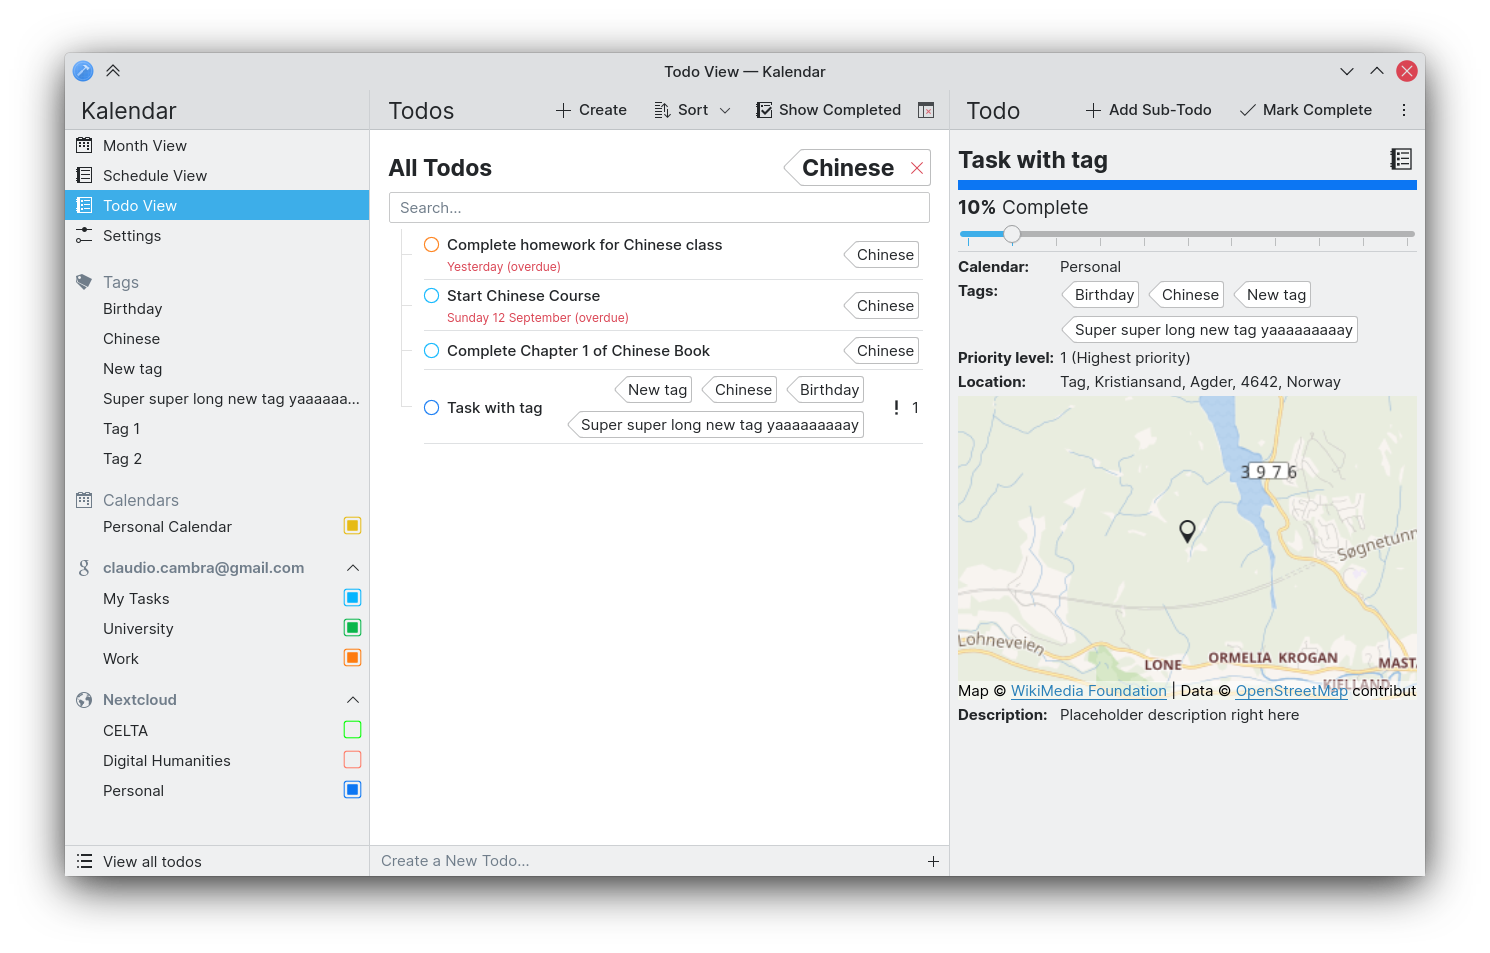Collapse the claudio.cambra@gmail.com account section
The image size is (1490, 953).
[352, 568]
